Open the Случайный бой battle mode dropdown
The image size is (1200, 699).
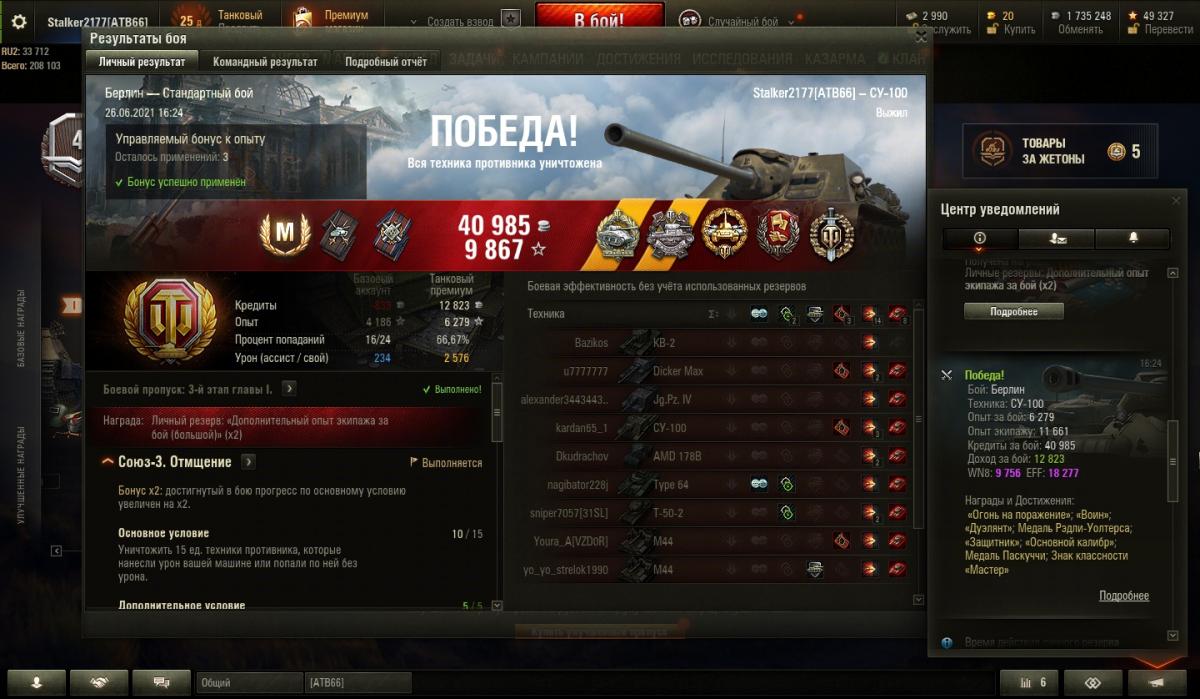tap(737, 21)
